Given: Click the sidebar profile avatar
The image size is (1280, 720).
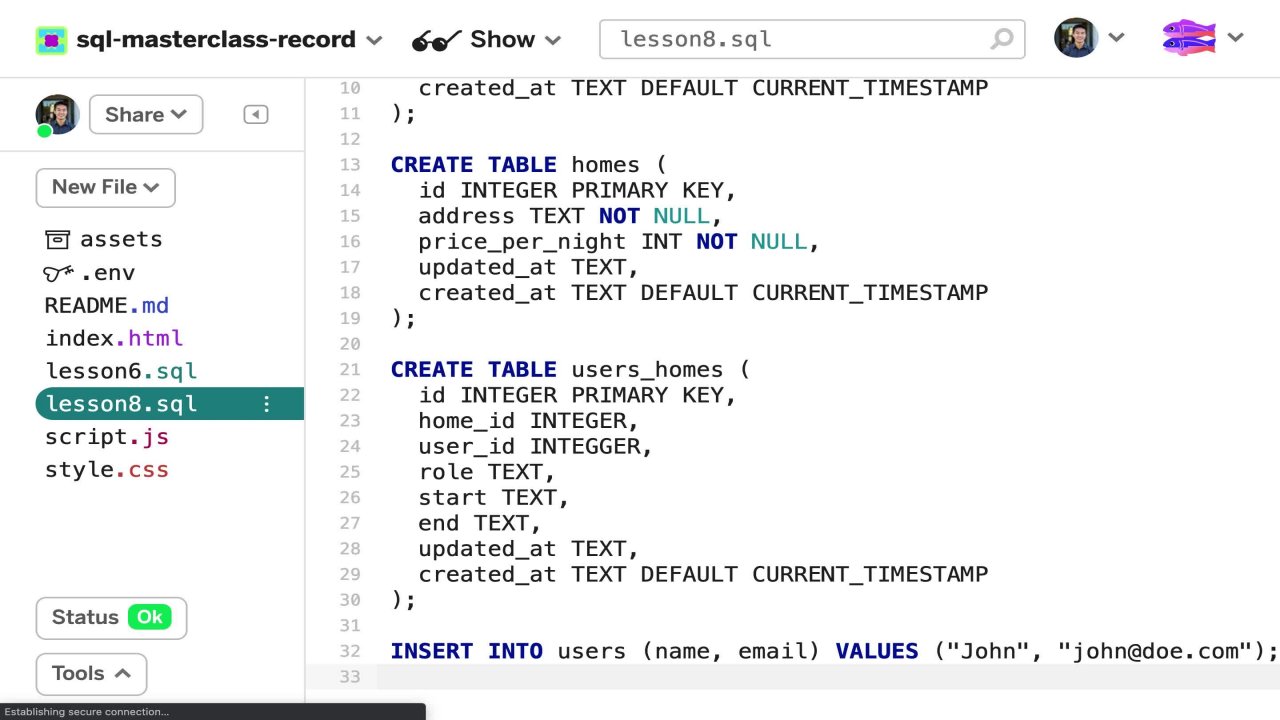Looking at the screenshot, I should coord(57,115).
